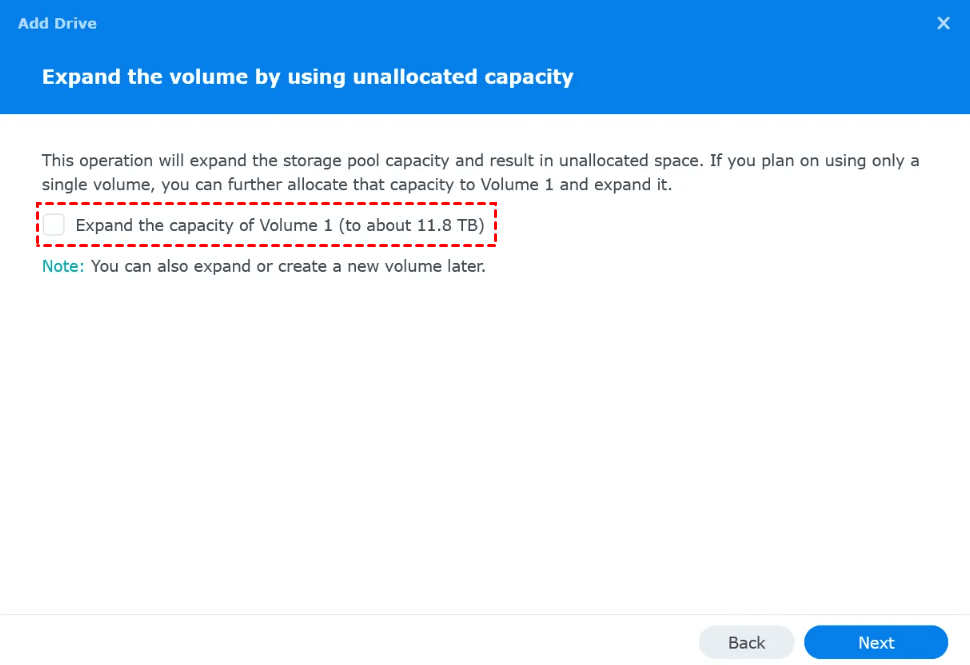The height and width of the screenshot is (665, 970).
Task: Click 'This operation will expand' description text
Action: 140,161
